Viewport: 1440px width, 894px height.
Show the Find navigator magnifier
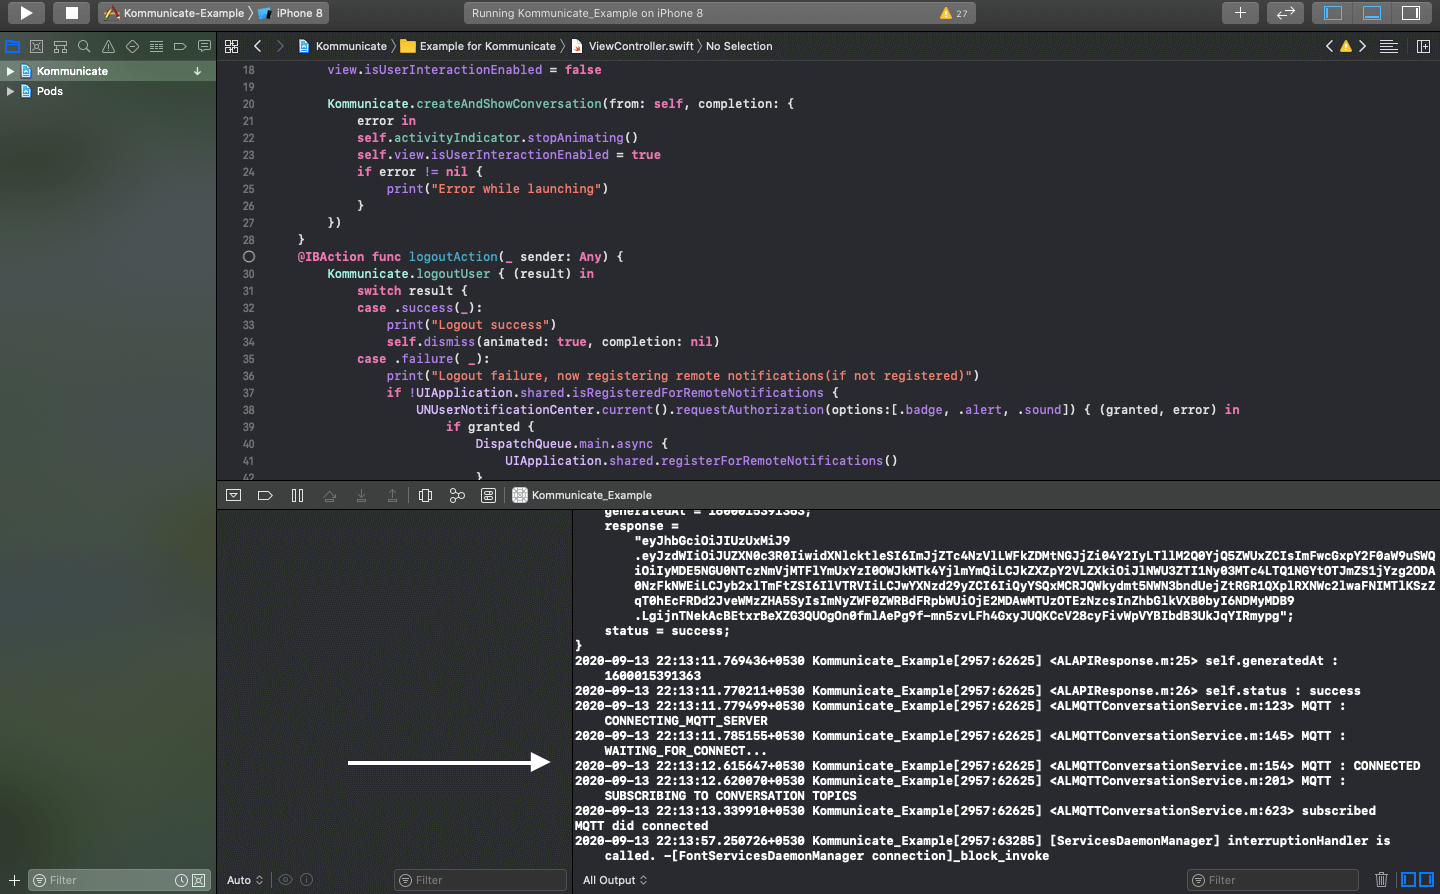click(84, 46)
